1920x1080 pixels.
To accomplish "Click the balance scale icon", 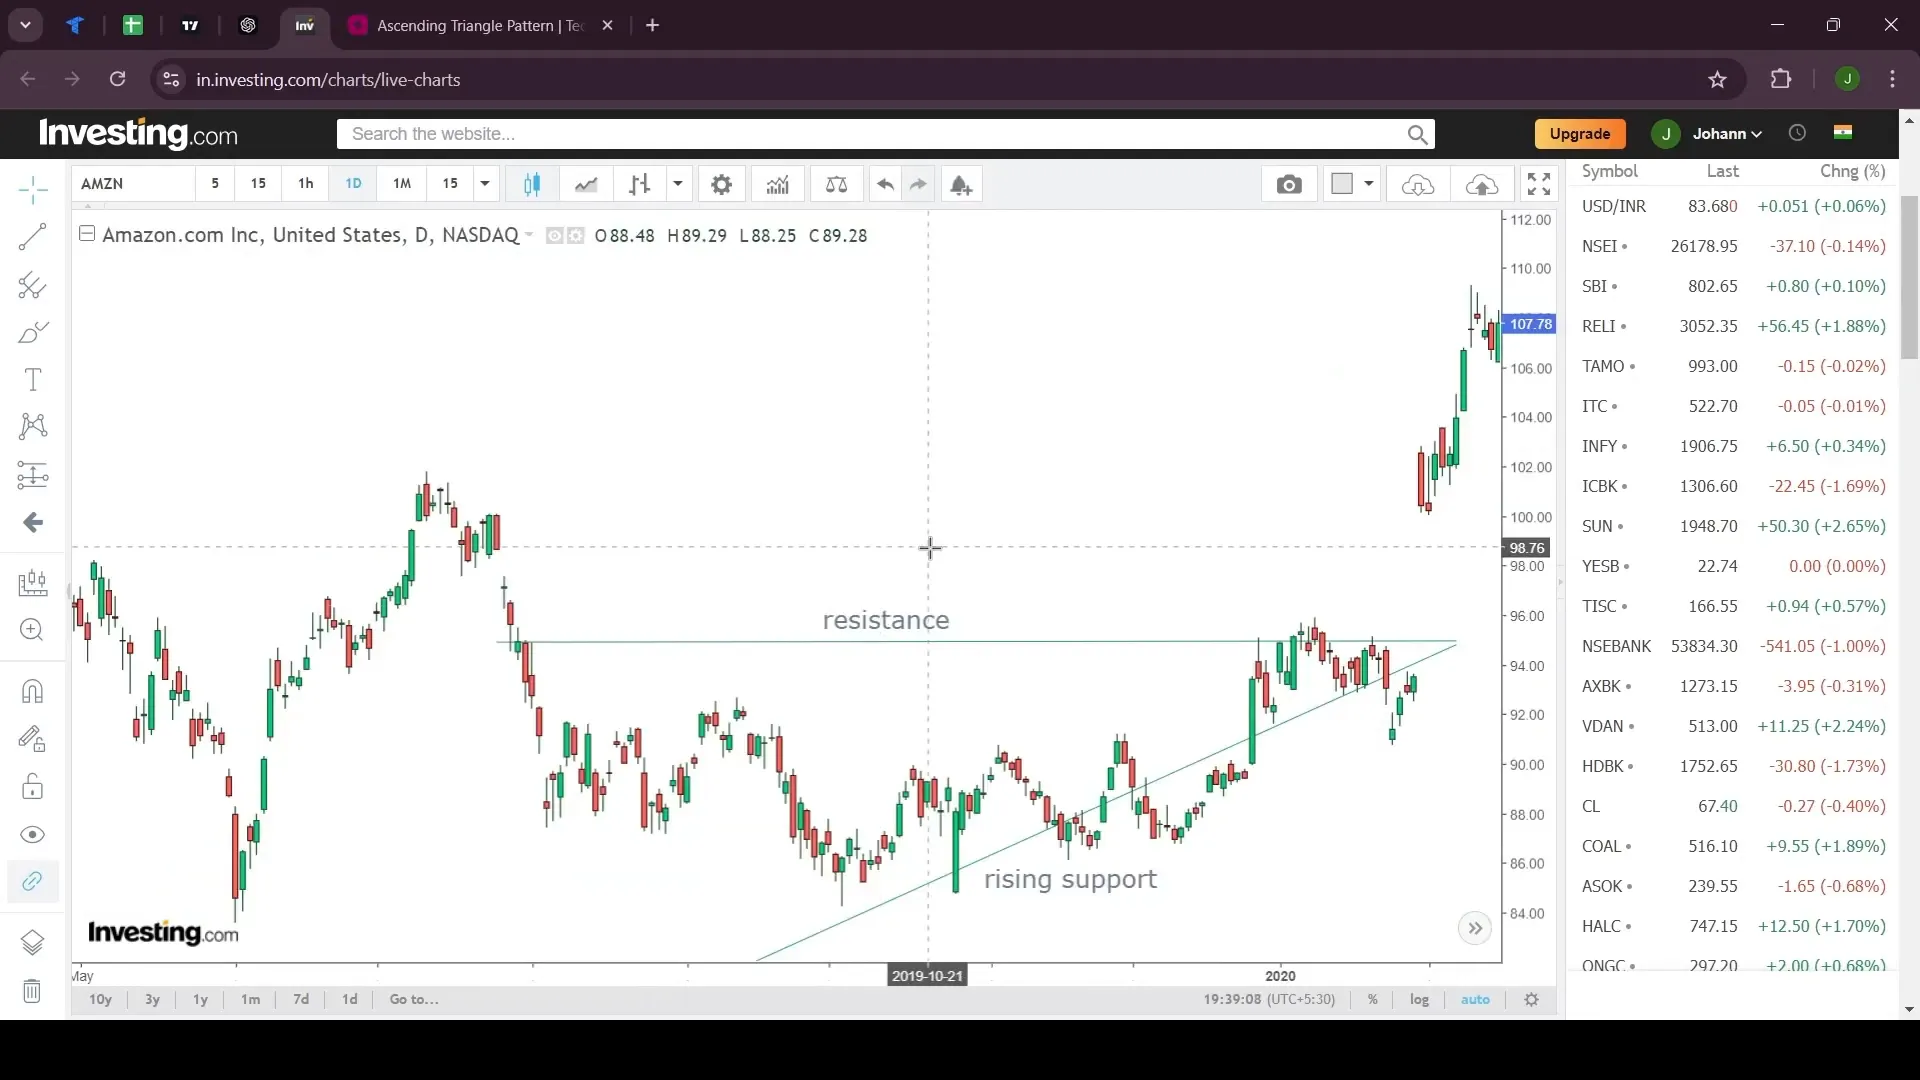I will point(836,184).
